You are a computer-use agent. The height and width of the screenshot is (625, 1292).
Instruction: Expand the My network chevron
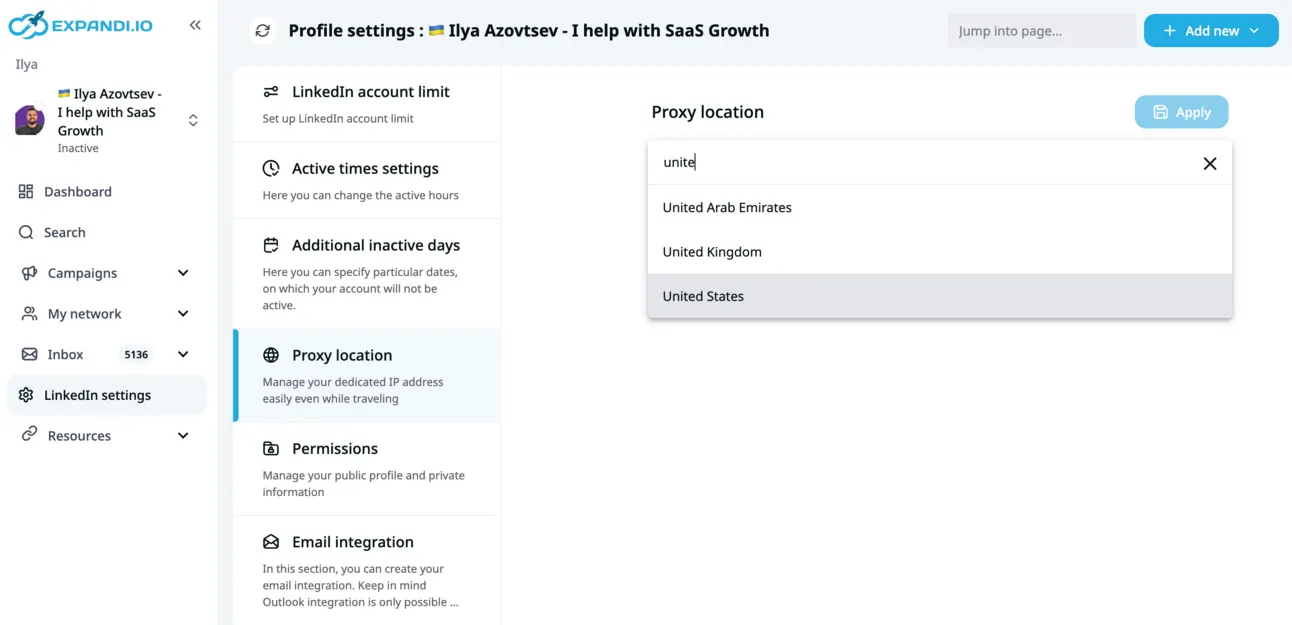[x=183, y=313]
